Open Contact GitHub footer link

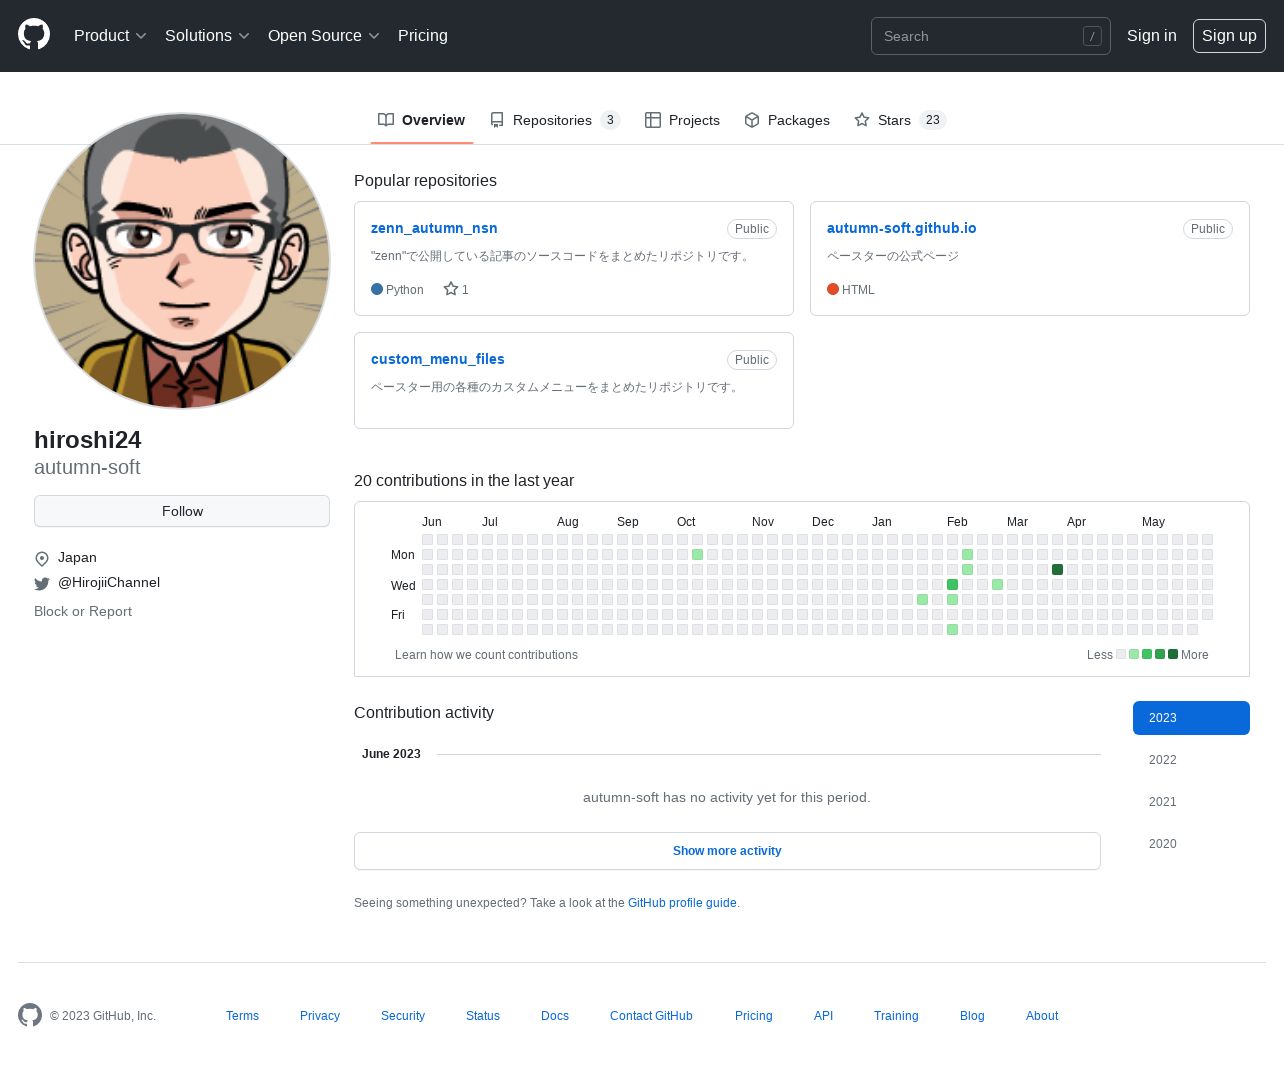point(651,1016)
